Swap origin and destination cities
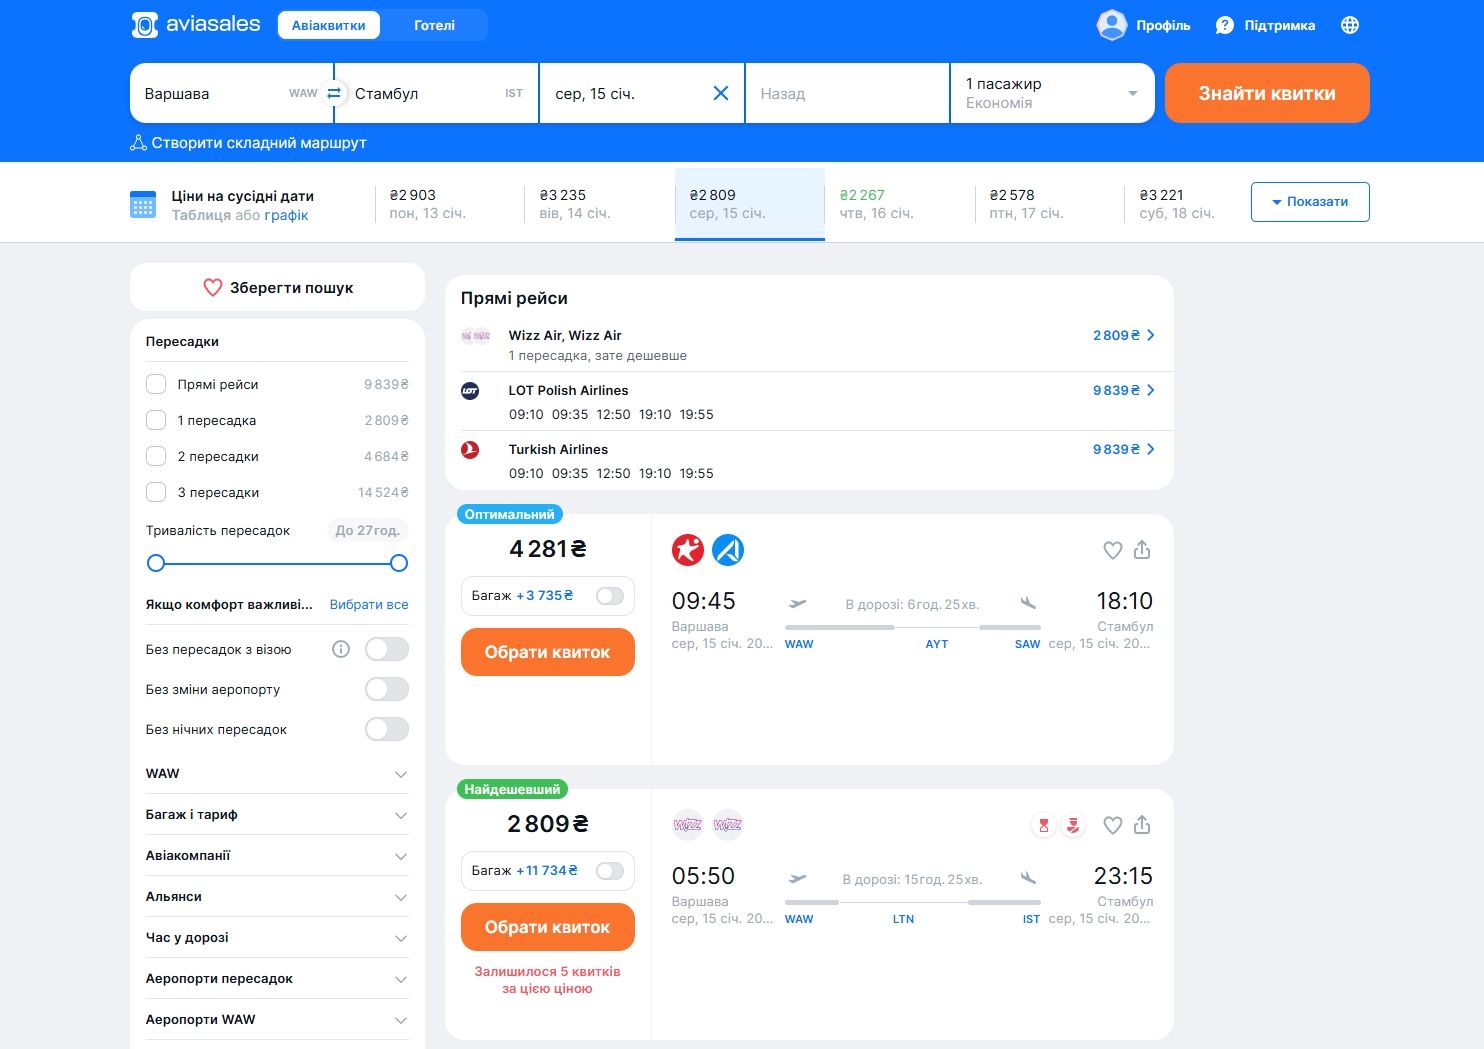The width and height of the screenshot is (1484, 1049). tap(334, 93)
